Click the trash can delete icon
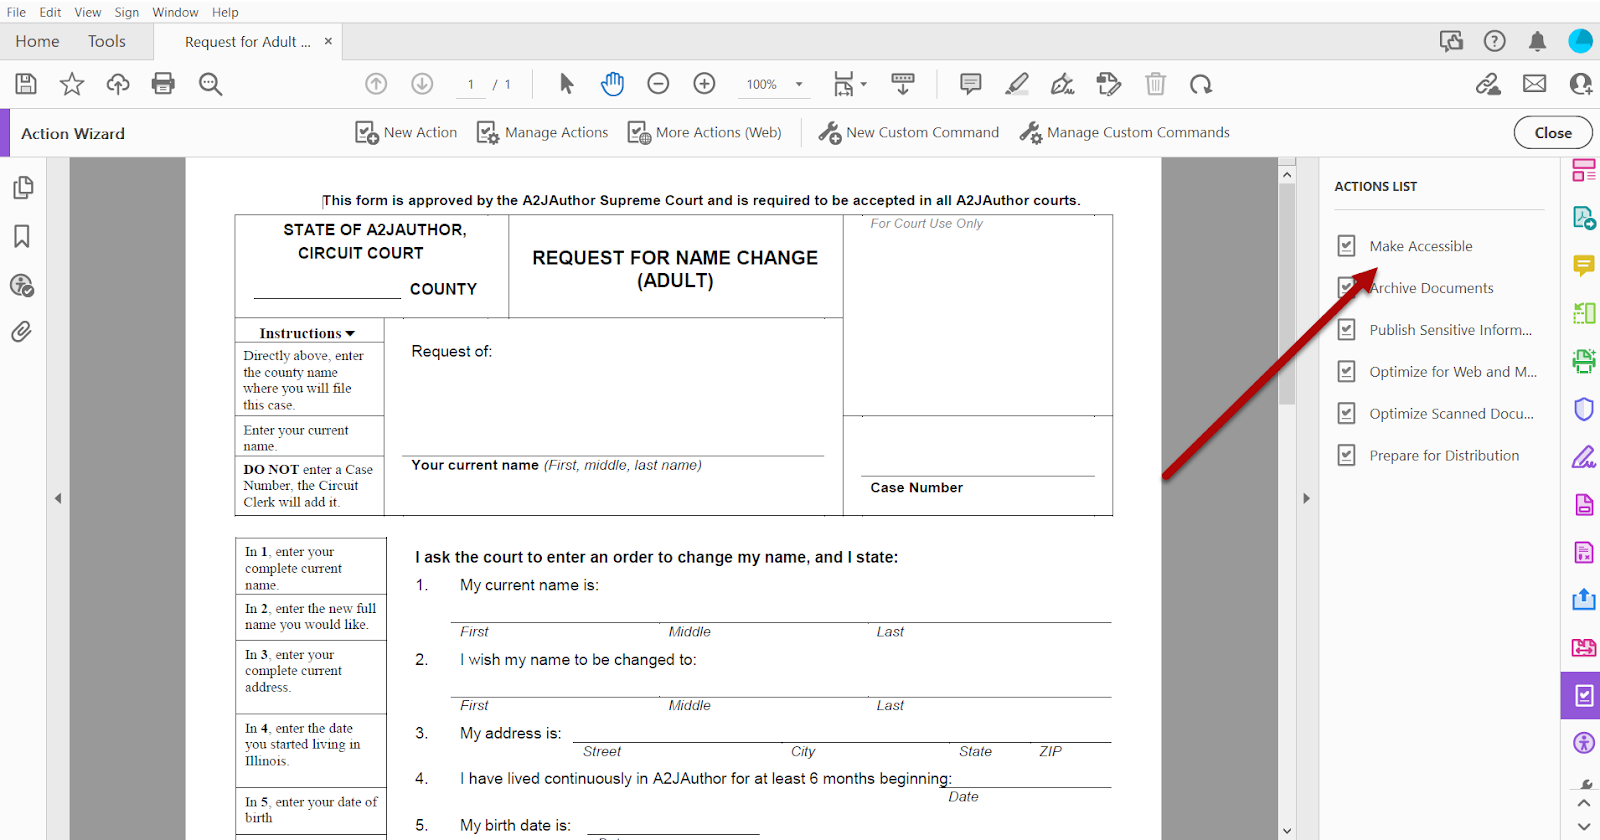1600x840 pixels. coord(1155,84)
